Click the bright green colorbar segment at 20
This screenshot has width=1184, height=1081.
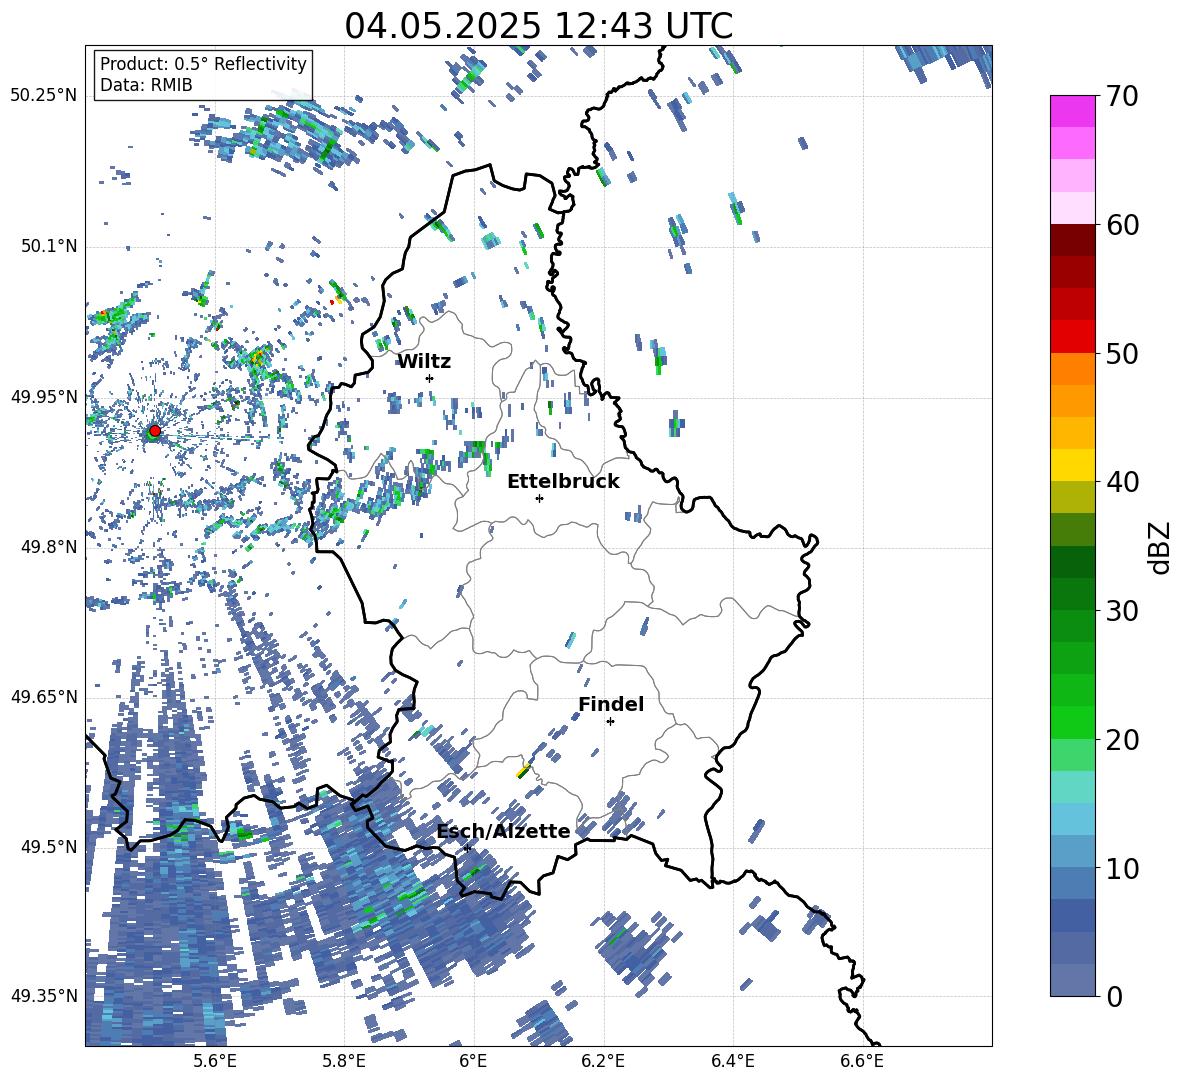(x=1072, y=722)
